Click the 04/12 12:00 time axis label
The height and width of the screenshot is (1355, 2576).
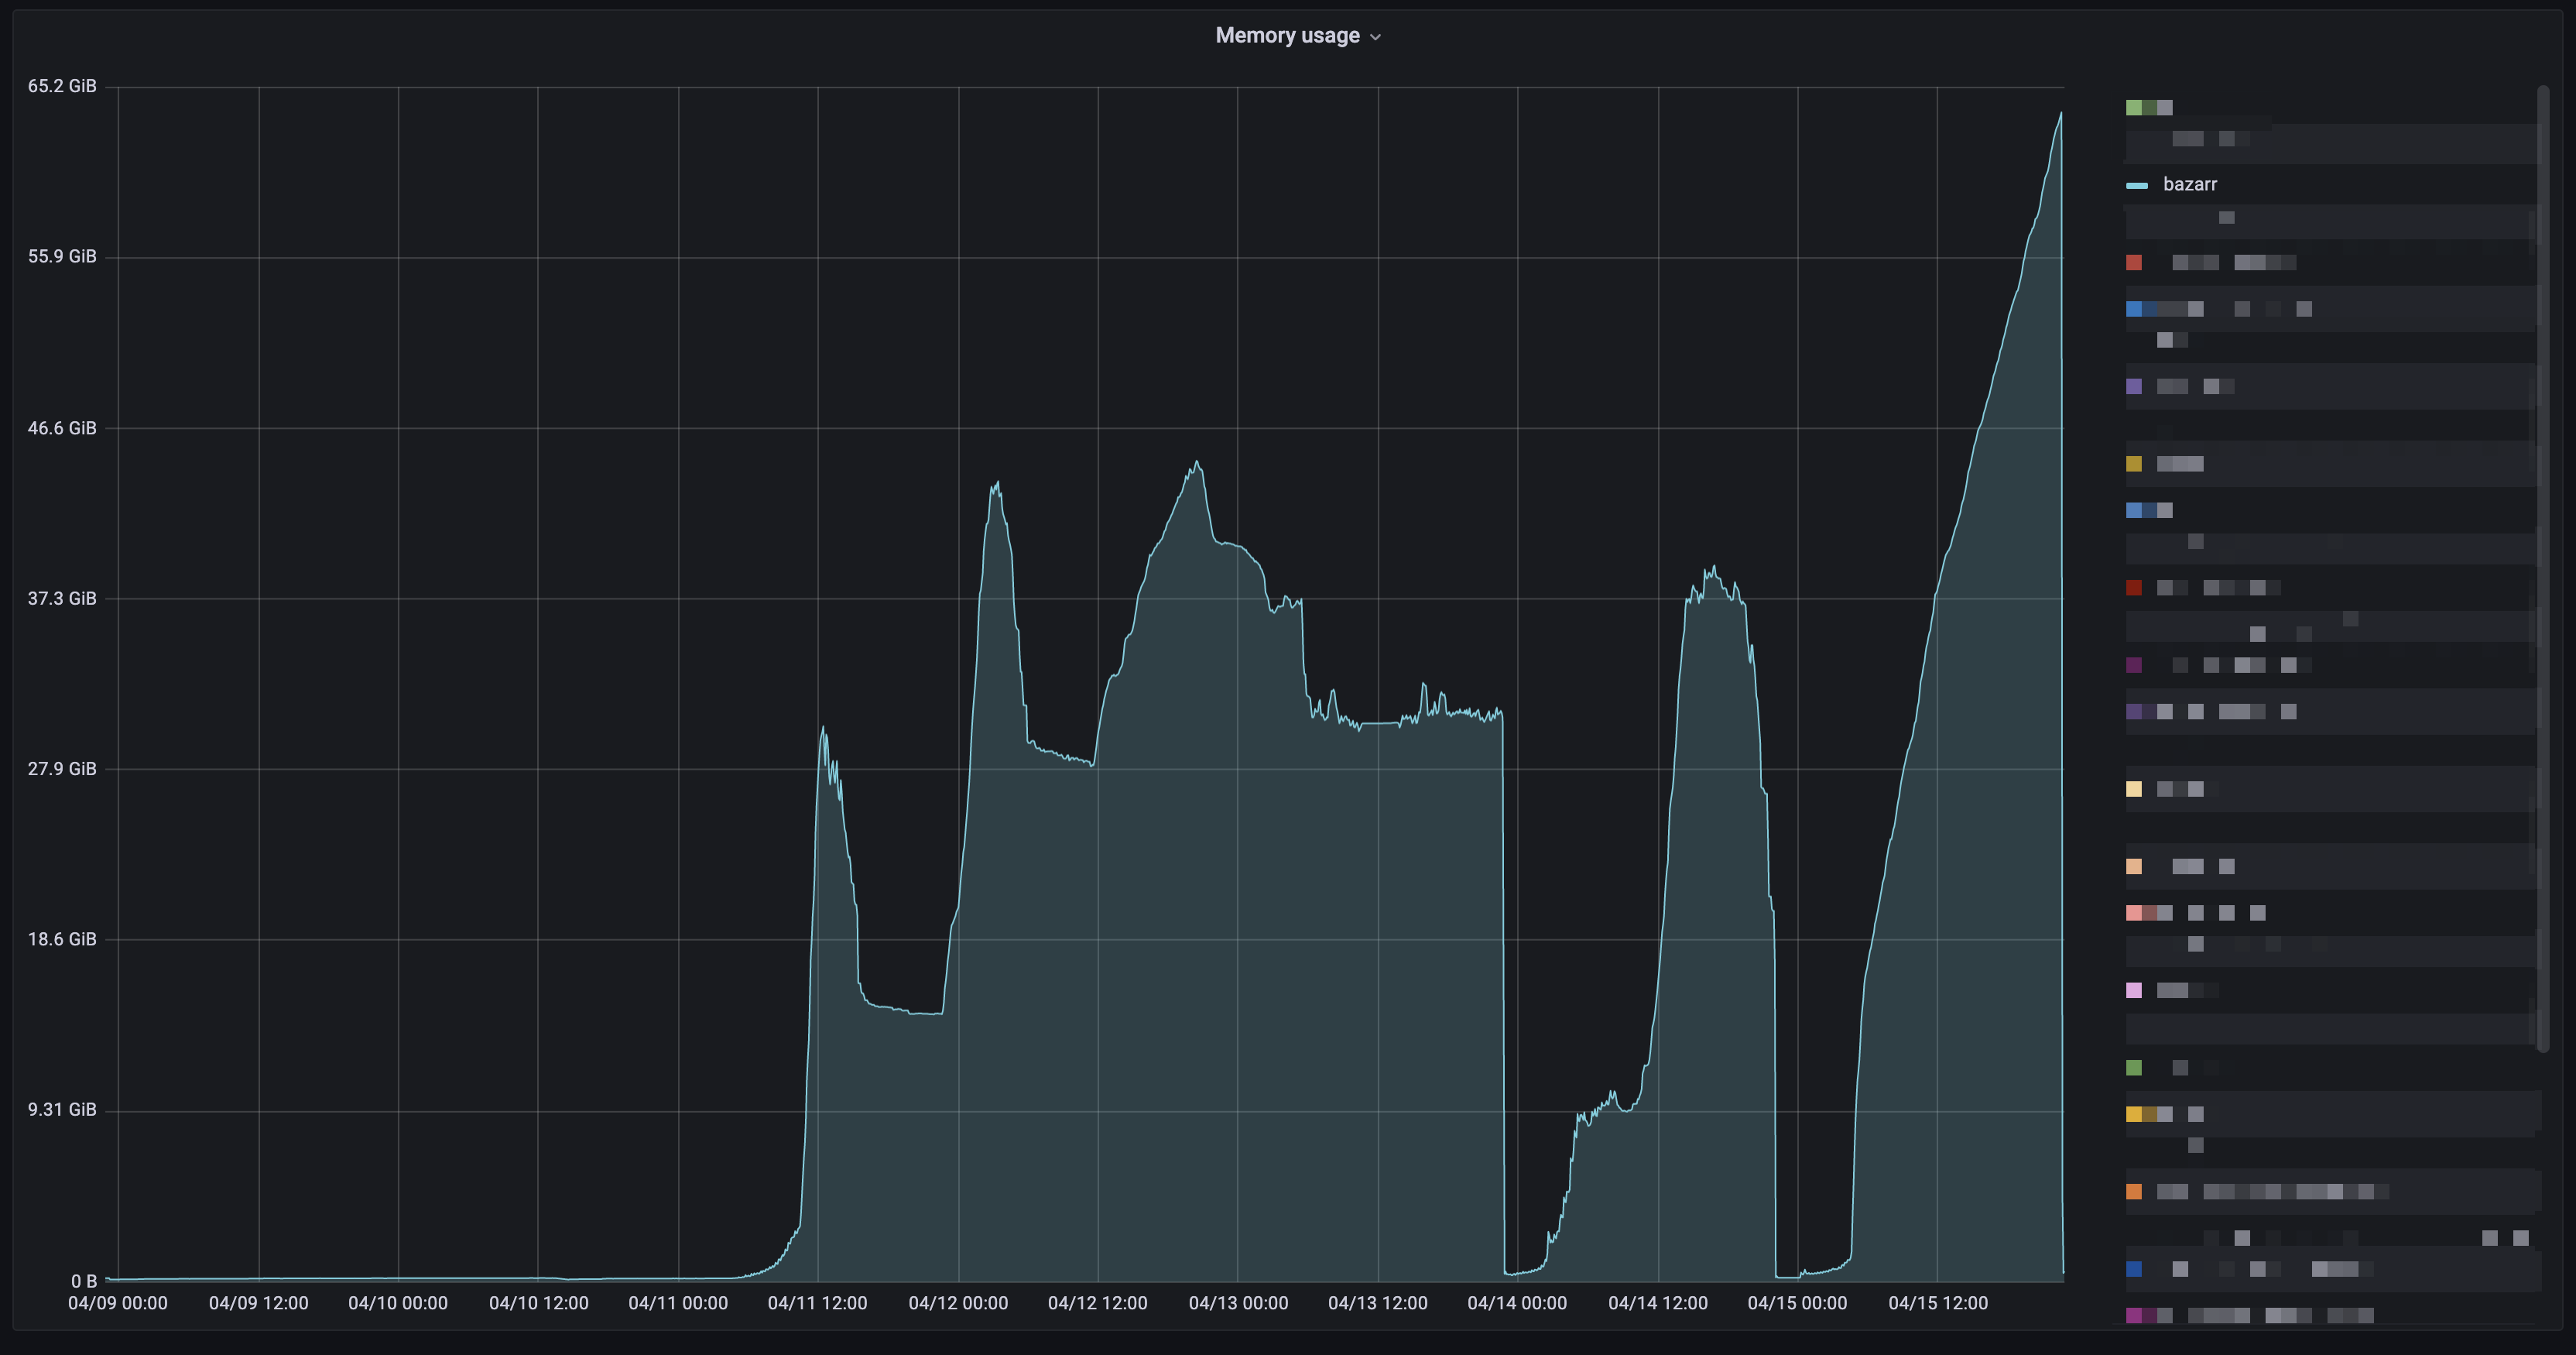coord(1098,1303)
